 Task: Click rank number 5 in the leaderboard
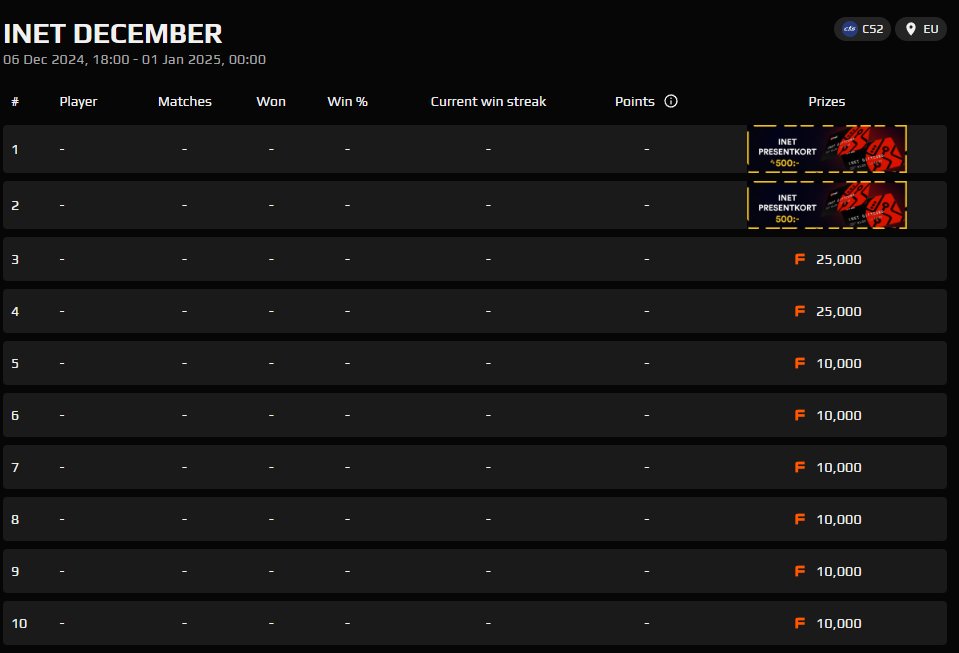15,363
